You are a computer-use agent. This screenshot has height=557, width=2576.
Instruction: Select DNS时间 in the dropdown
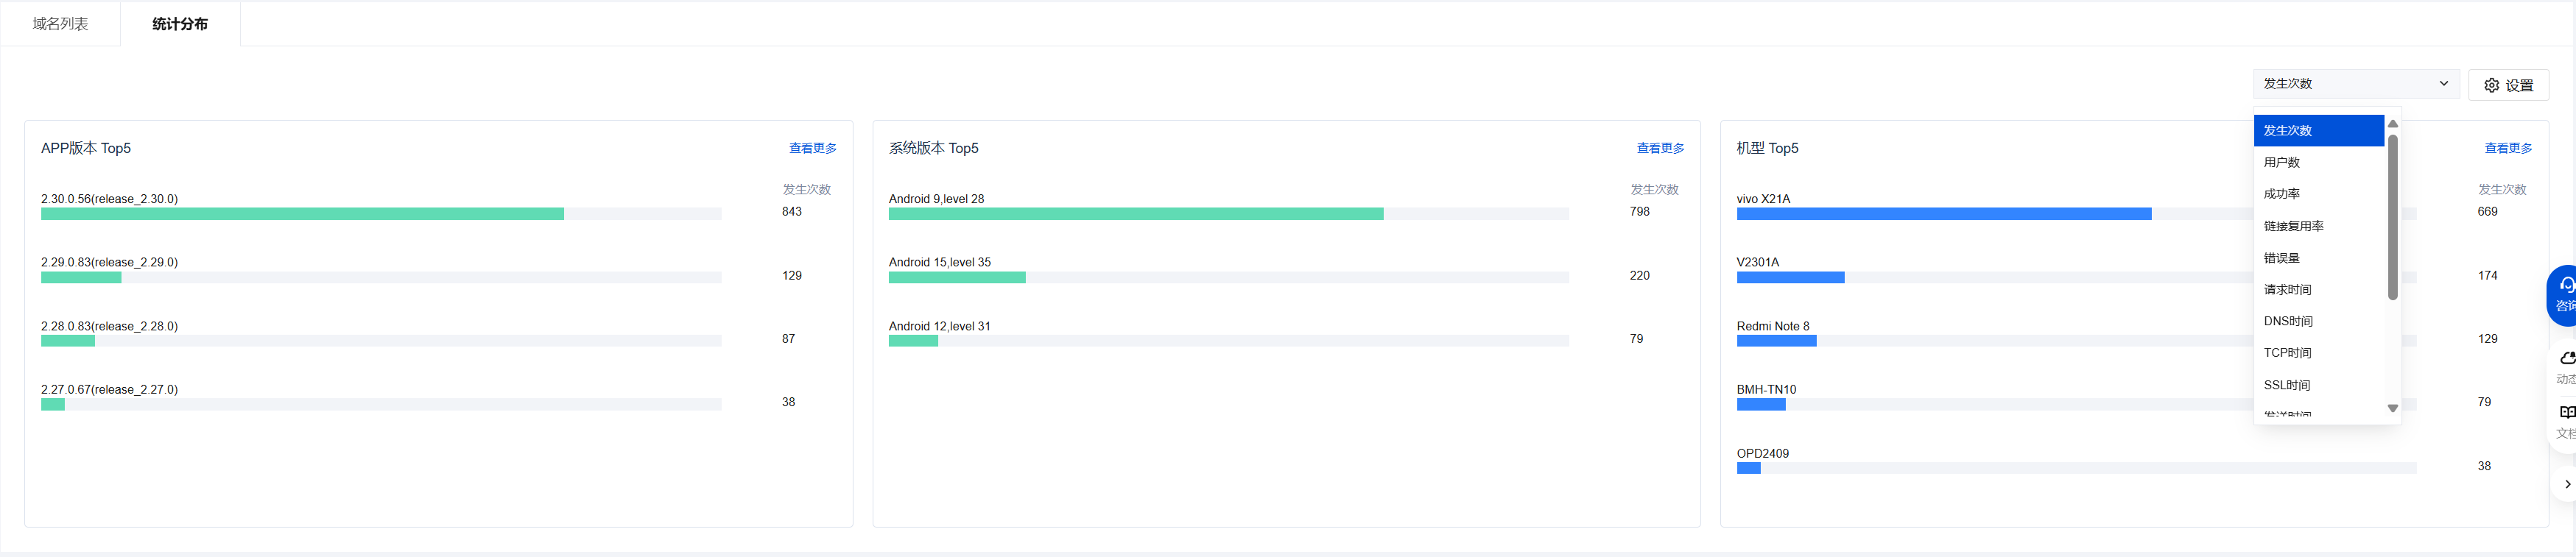pos(2288,321)
